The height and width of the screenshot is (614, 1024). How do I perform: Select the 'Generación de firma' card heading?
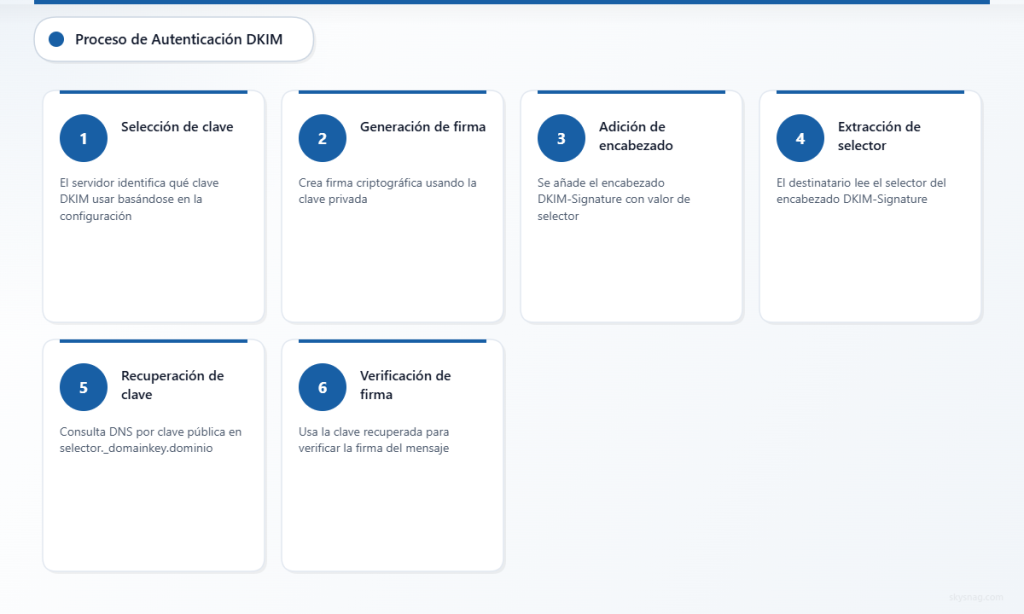point(423,127)
